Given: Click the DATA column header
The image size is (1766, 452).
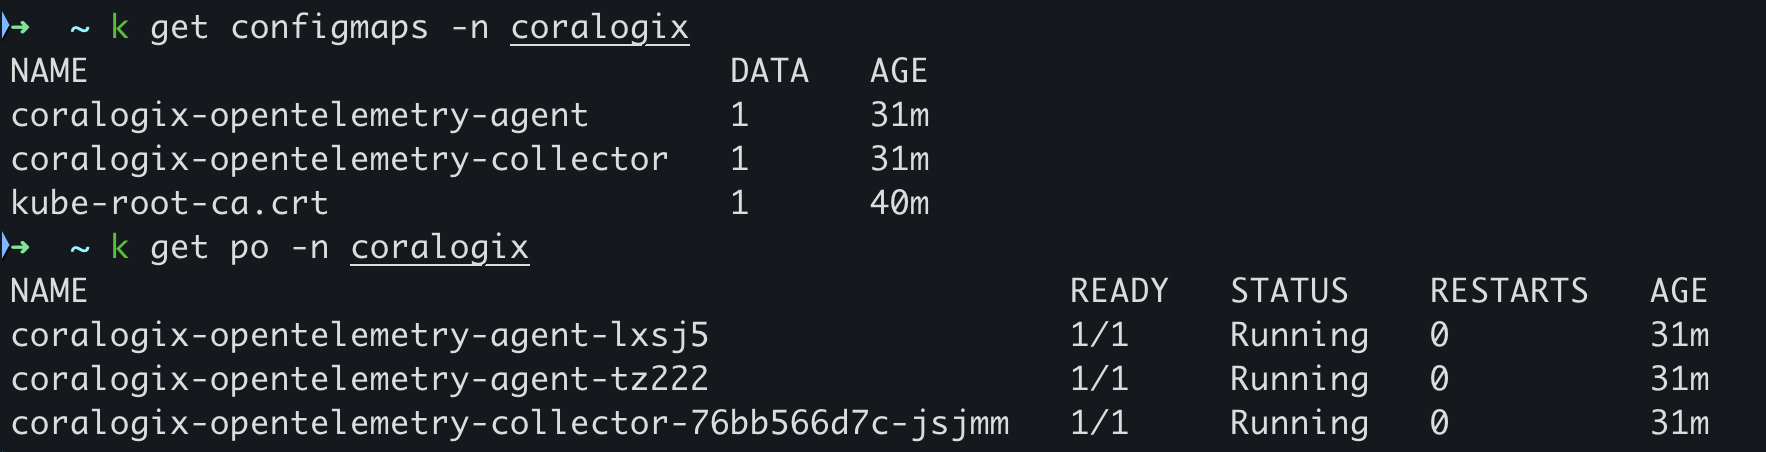Looking at the screenshot, I should coord(769,71).
